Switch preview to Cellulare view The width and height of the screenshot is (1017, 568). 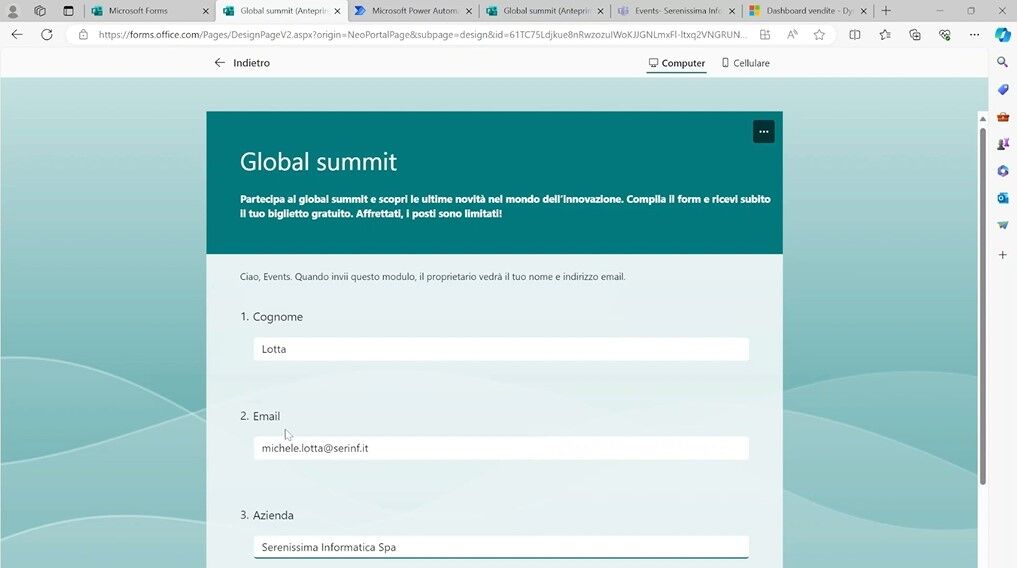745,63
